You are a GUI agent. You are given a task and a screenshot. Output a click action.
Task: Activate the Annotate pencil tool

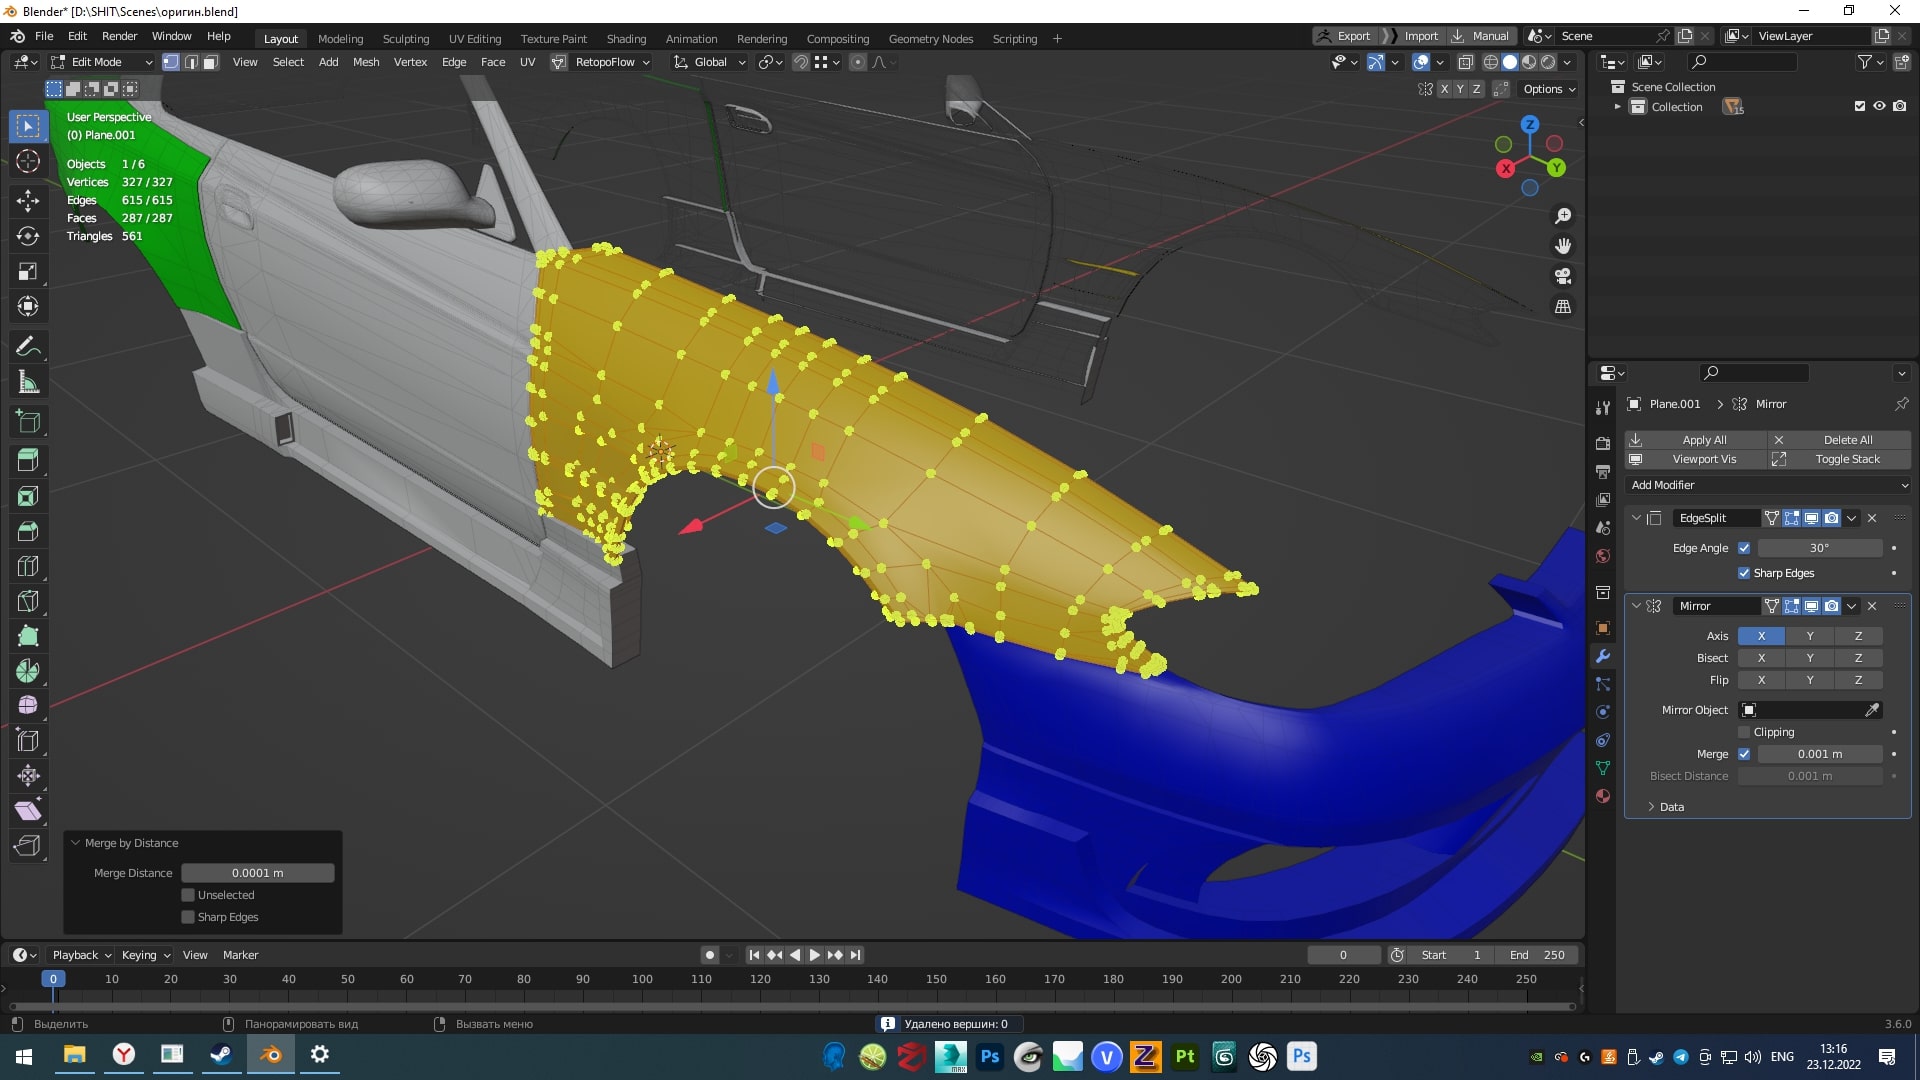pos(28,347)
